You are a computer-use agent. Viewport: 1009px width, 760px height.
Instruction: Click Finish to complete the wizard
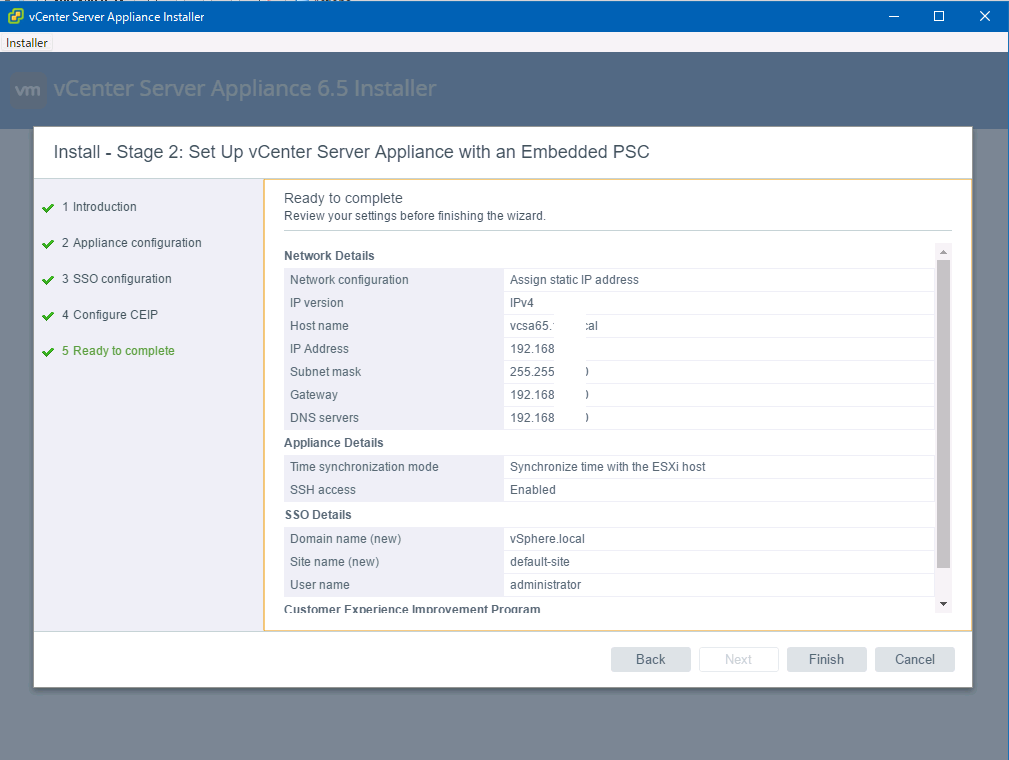coord(826,659)
